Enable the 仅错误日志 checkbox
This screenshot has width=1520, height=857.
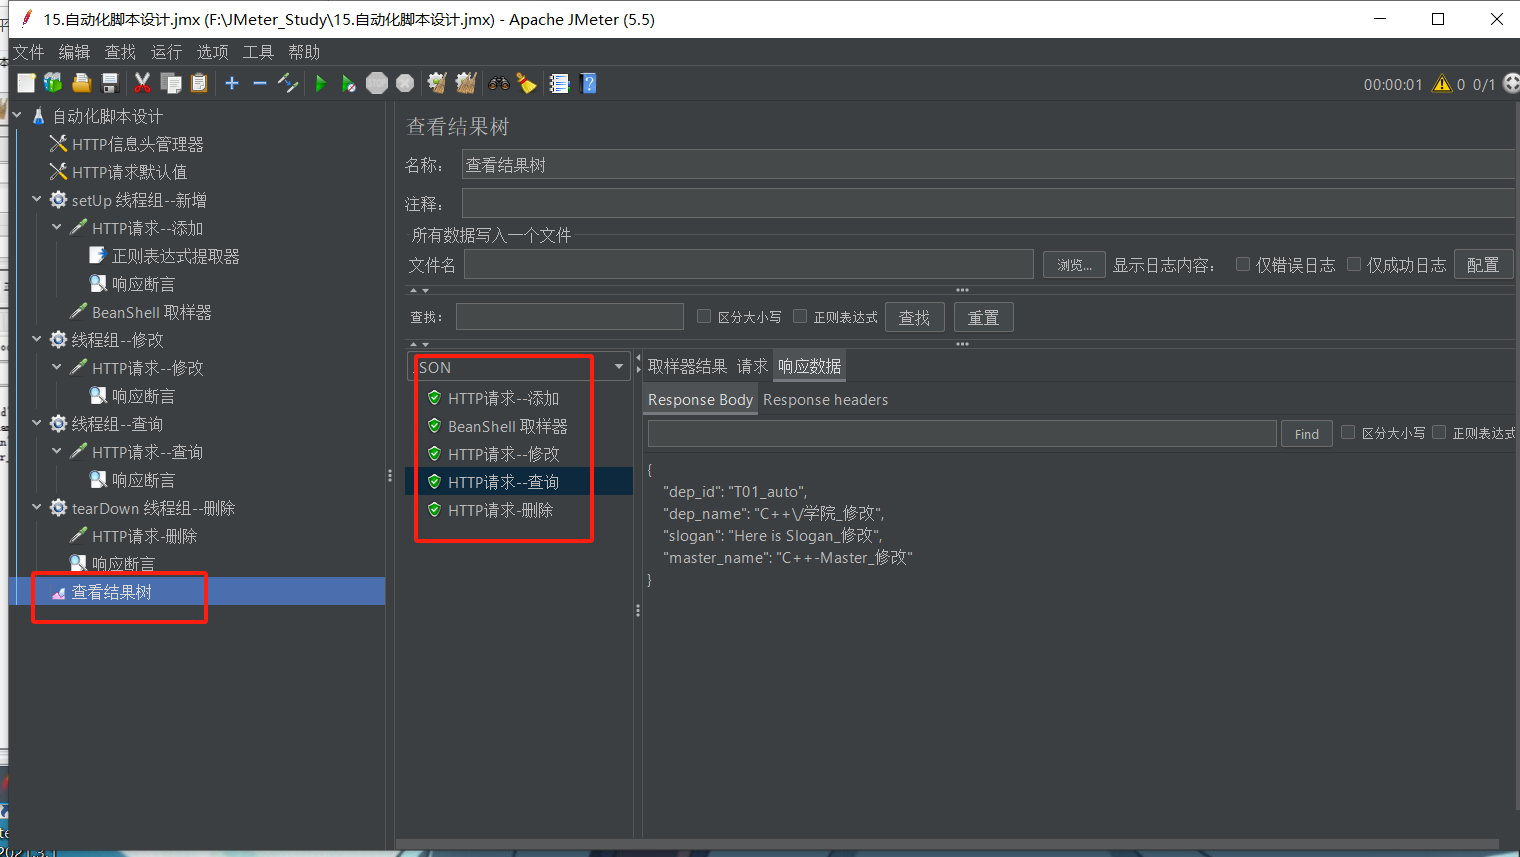coord(1243,264)
